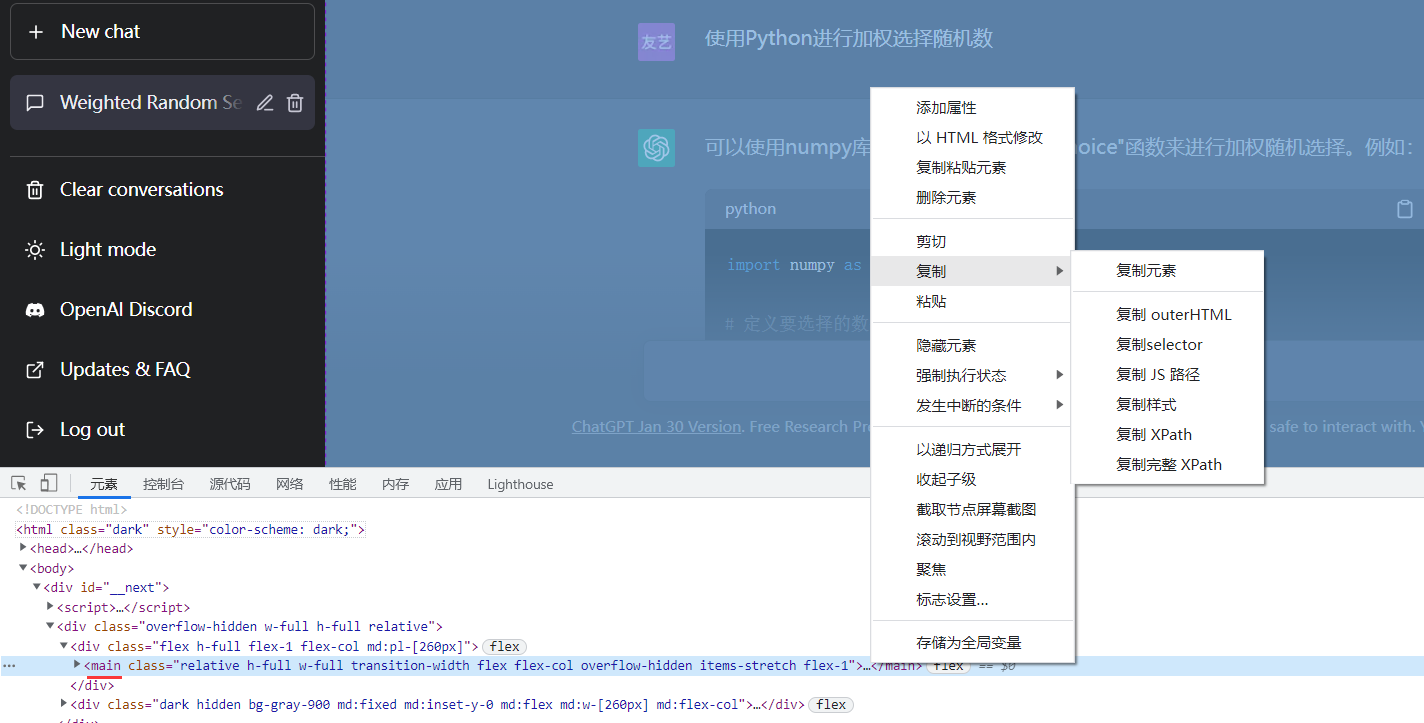Open the 性能 tab
The image size is (1424, 723).
click(343, 484)
